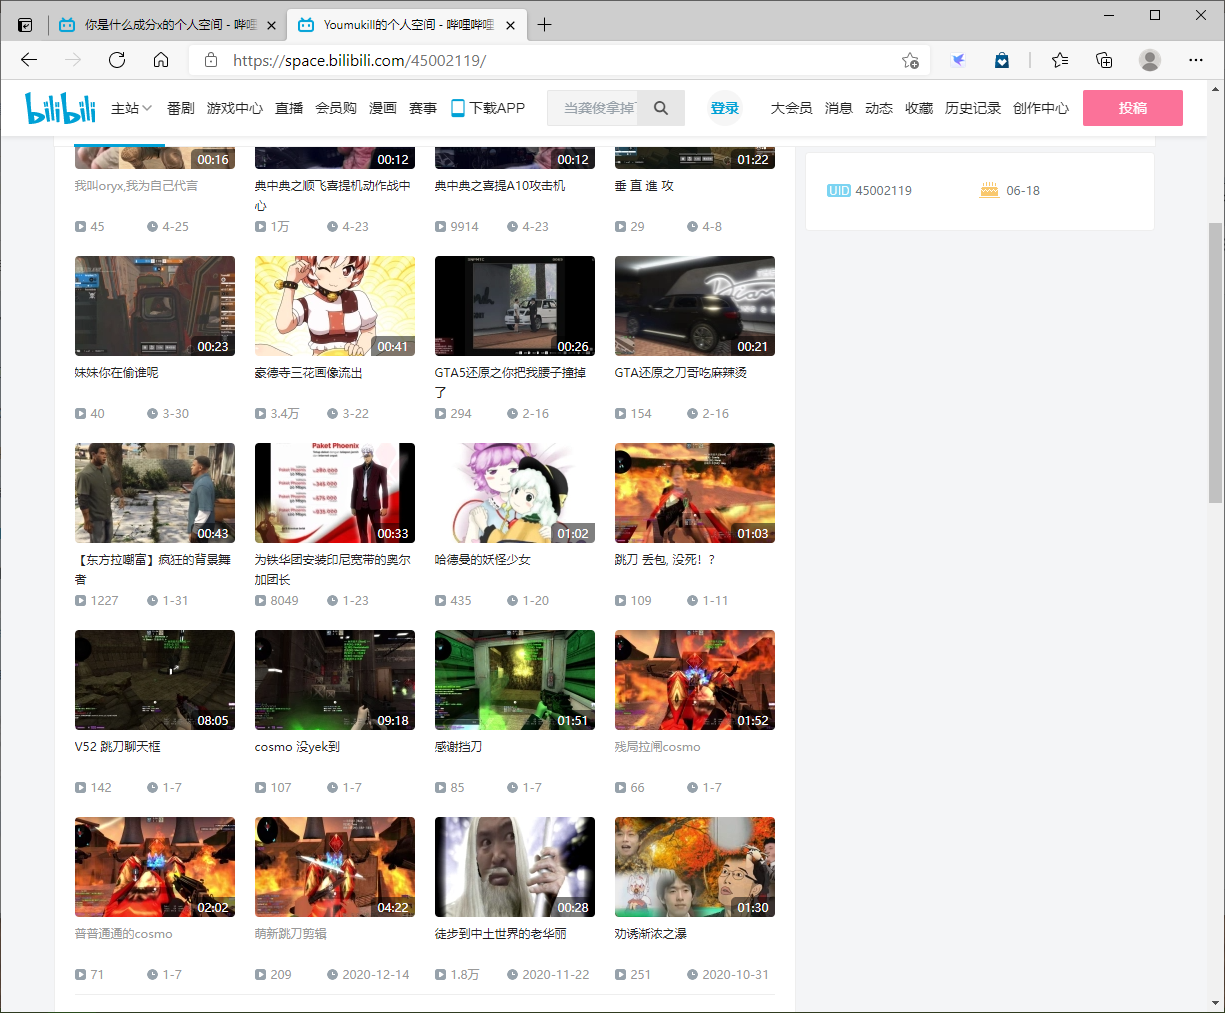Viewport: 1225px width, 1013px height.
Task: Click the 登录 button
Action: pyautogui.click(x=724, y=107)
